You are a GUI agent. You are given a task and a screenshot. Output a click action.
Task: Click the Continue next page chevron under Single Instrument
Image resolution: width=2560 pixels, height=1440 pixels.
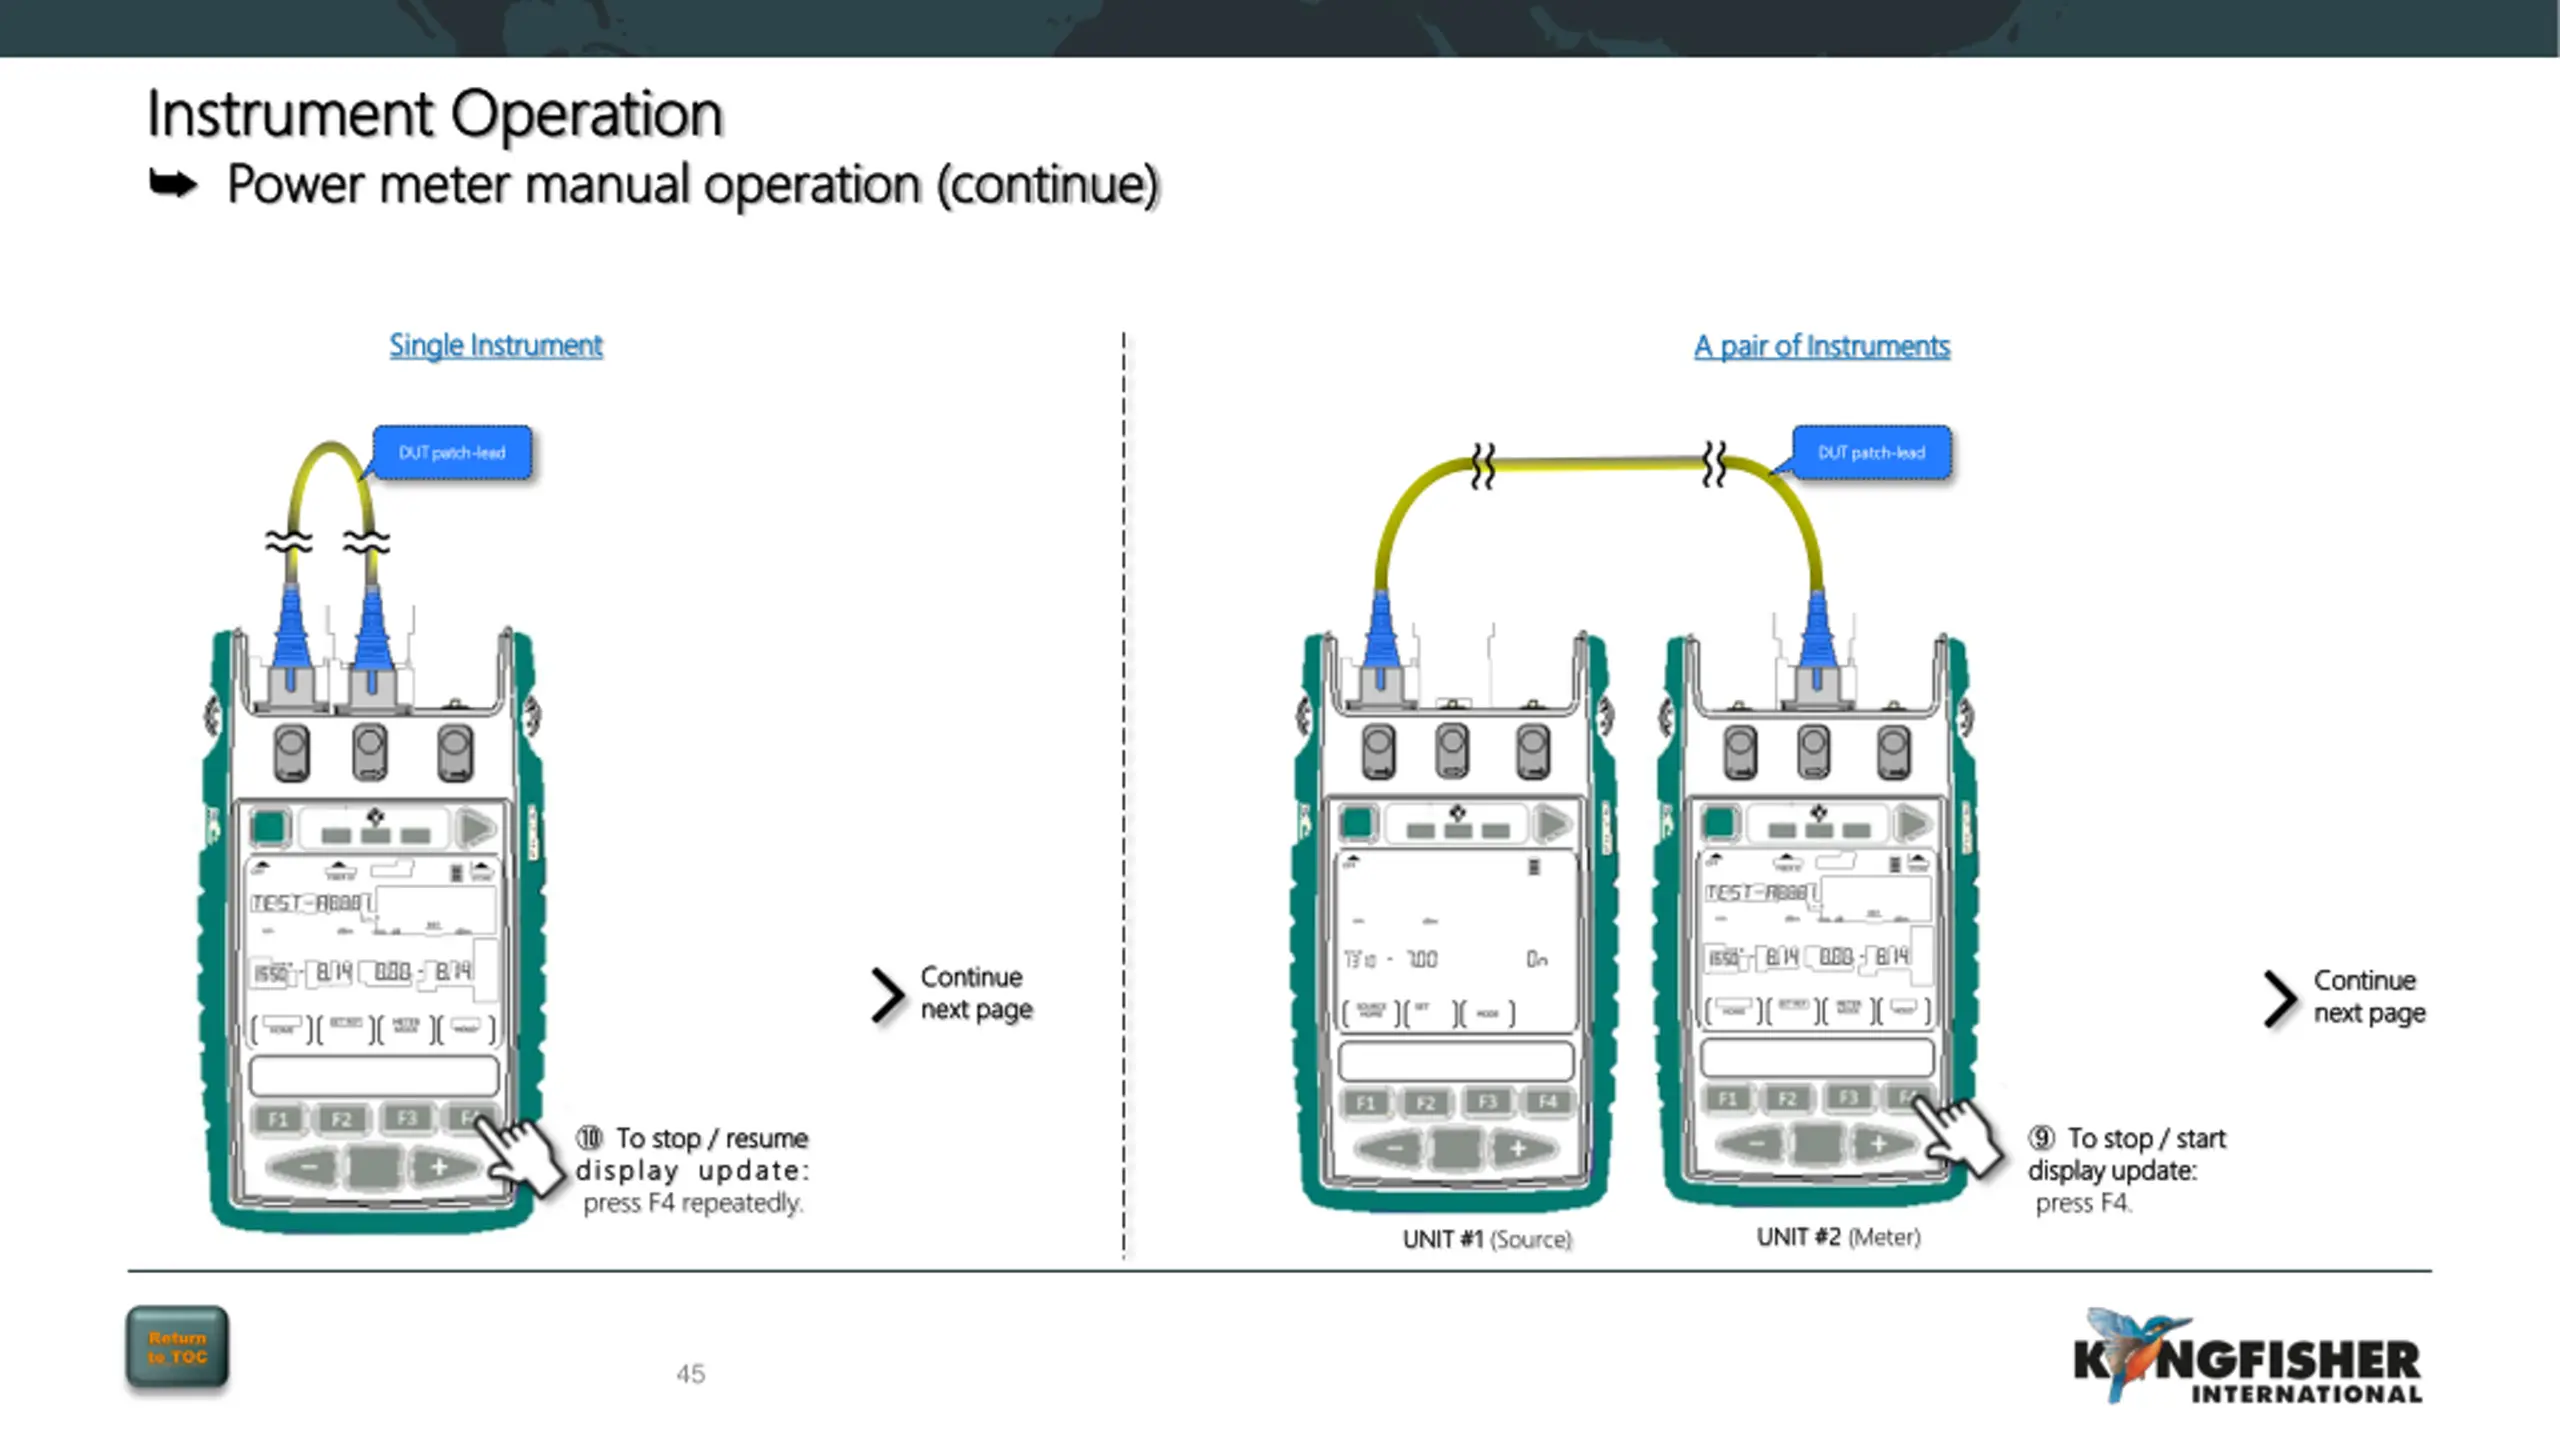click(x=887, y=995)
